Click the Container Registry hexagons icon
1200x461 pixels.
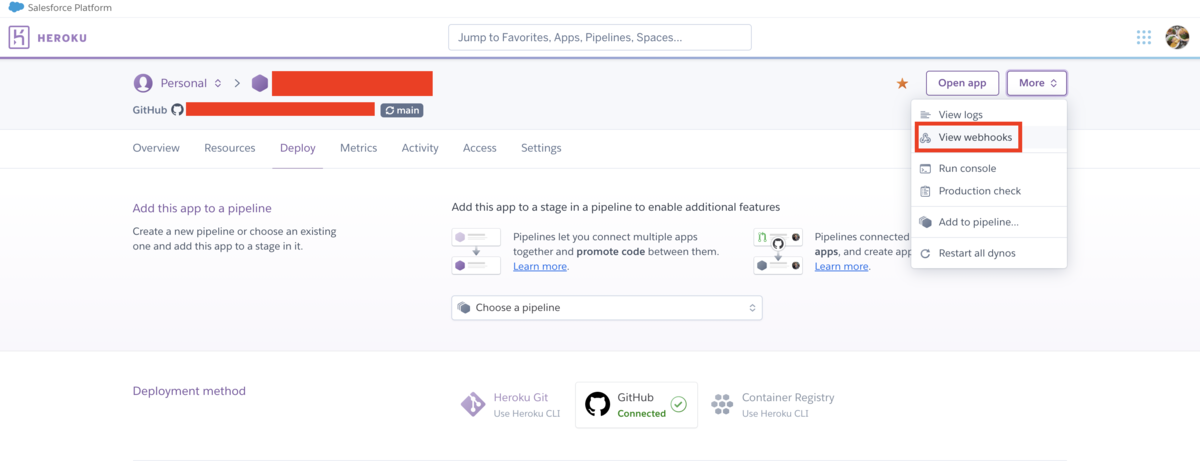pos(721,405)
